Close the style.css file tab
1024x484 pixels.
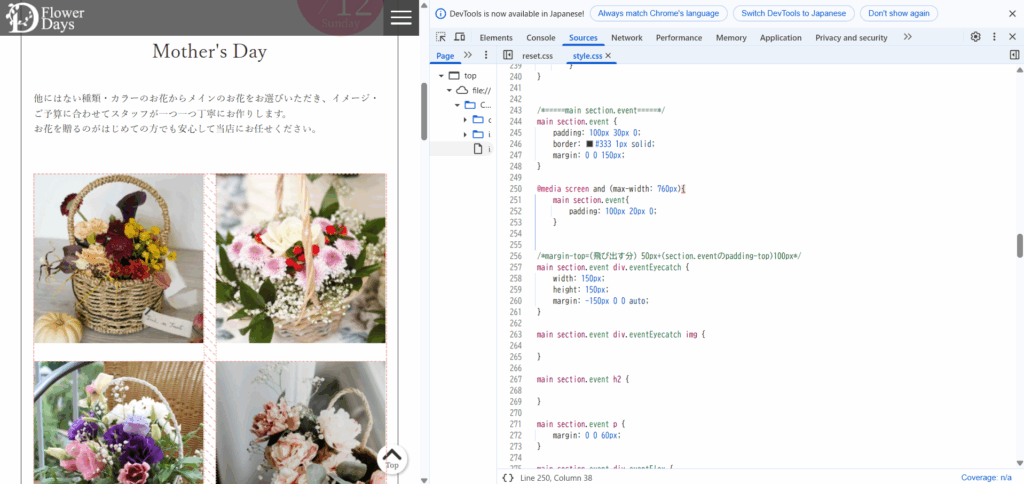point(608,56)
